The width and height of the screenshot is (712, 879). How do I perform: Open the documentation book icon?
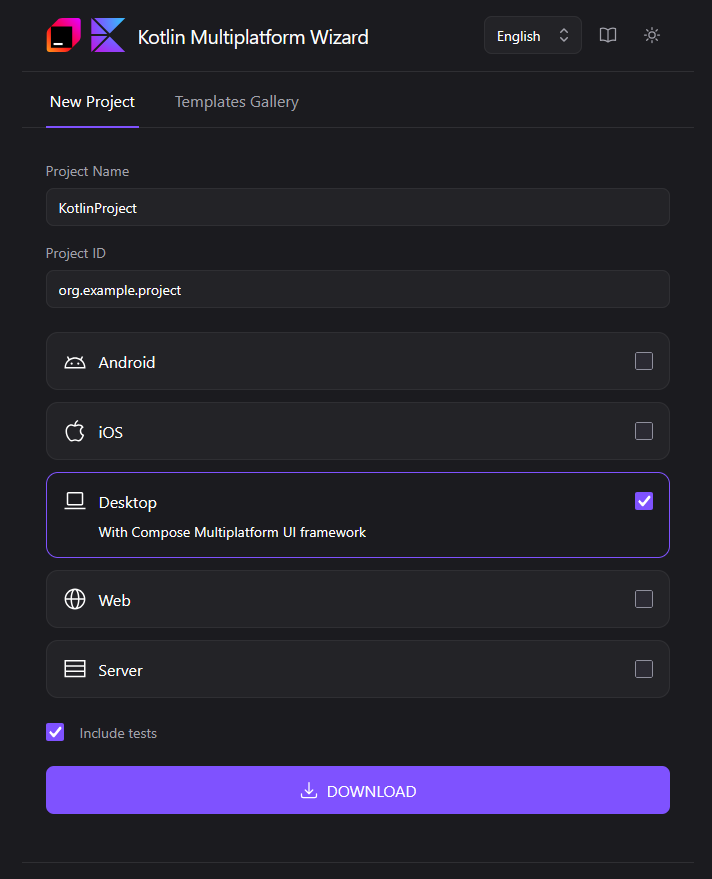point(607,35)
